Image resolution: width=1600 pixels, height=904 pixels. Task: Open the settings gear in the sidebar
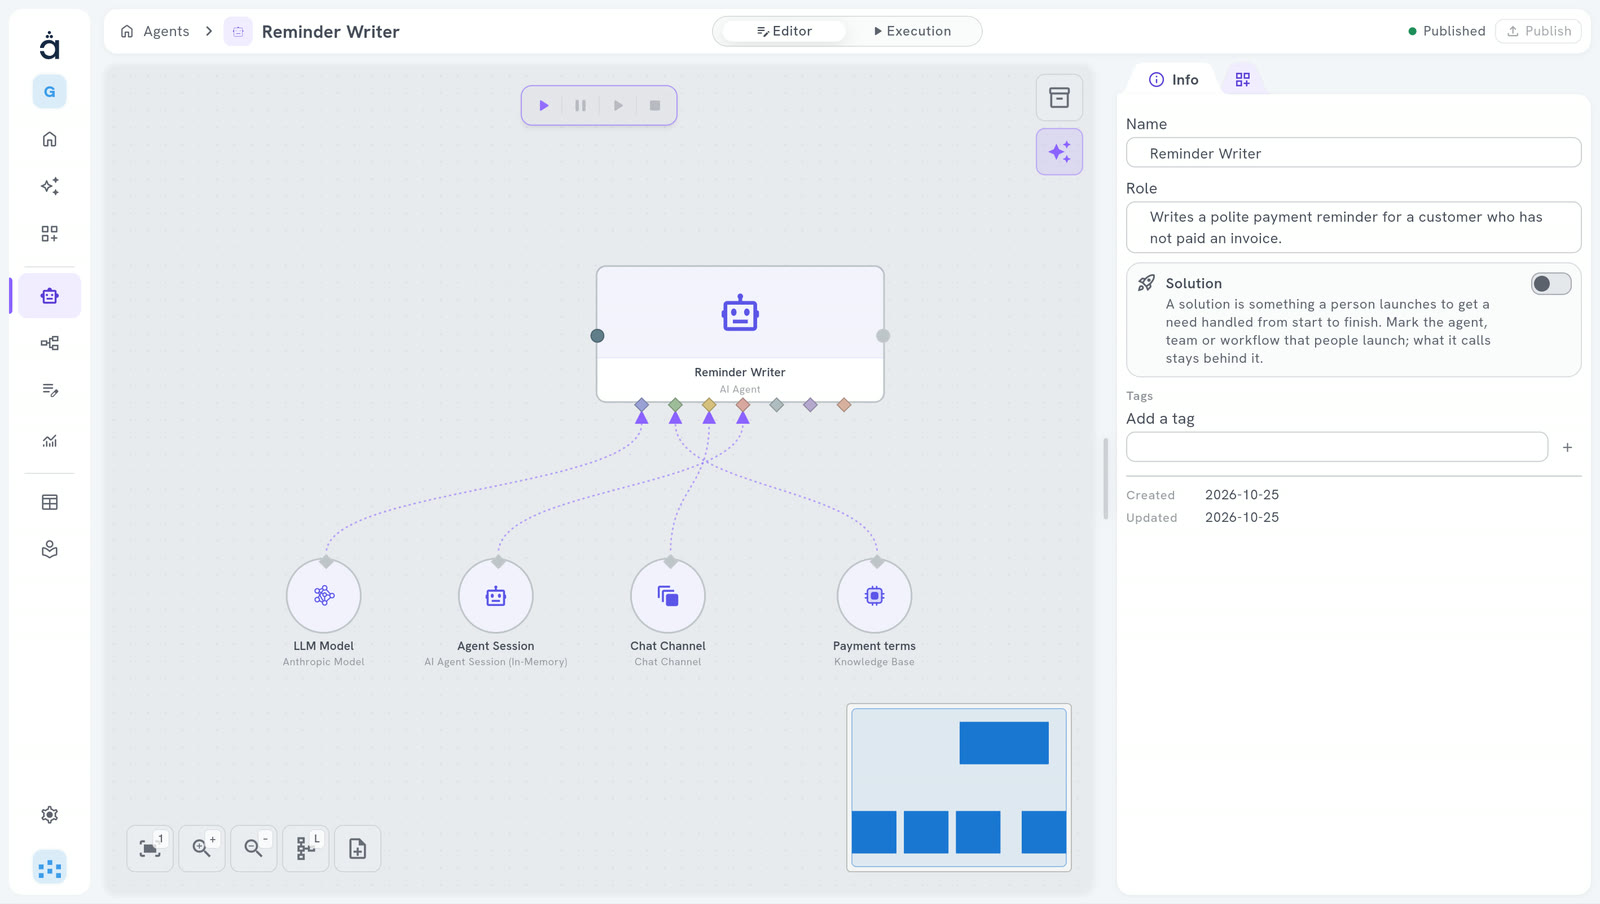coord(49,815)
